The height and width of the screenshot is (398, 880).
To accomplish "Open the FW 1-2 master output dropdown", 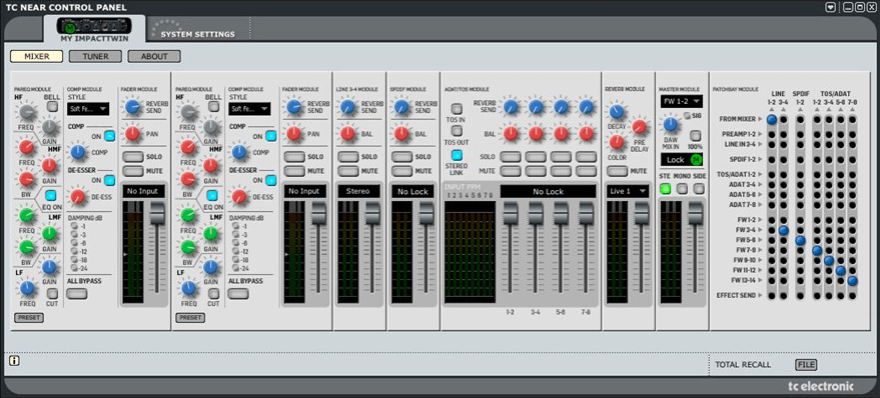I will click(681, 102).
